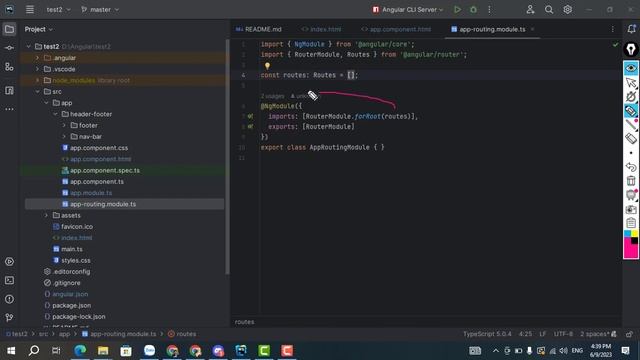The width and height of the screenshot is (640, 360).
Task: Open Search Everywhere magnifier
Action: [x=549, y=9]
